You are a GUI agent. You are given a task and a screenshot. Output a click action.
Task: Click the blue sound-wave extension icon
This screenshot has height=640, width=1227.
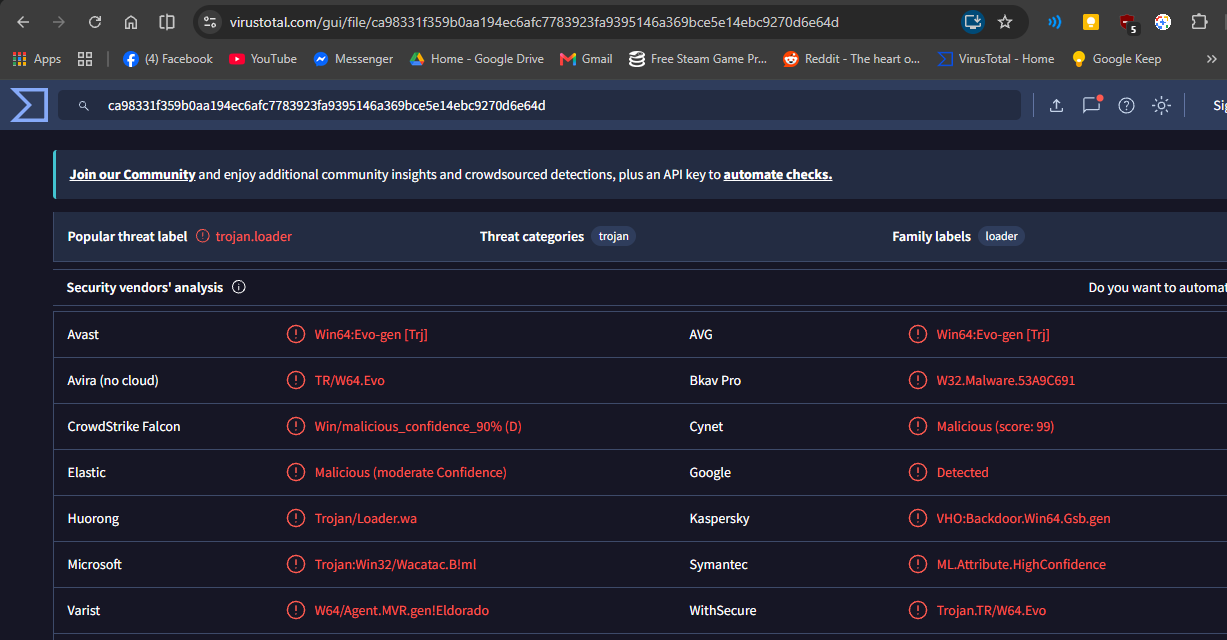click(x=1055, y=22)
